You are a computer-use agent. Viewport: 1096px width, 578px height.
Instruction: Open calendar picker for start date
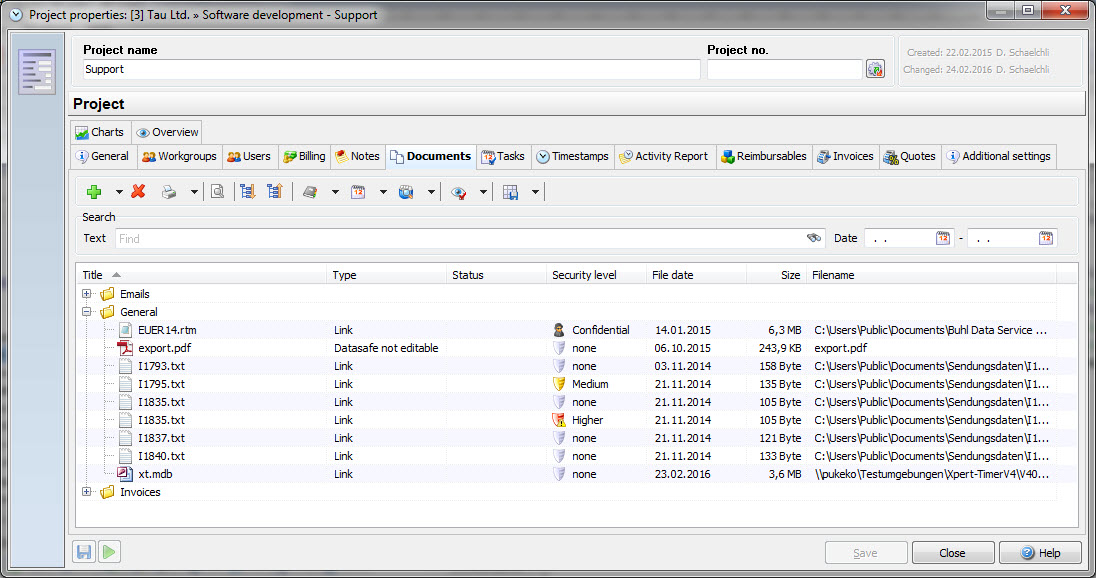coord(942,238)
